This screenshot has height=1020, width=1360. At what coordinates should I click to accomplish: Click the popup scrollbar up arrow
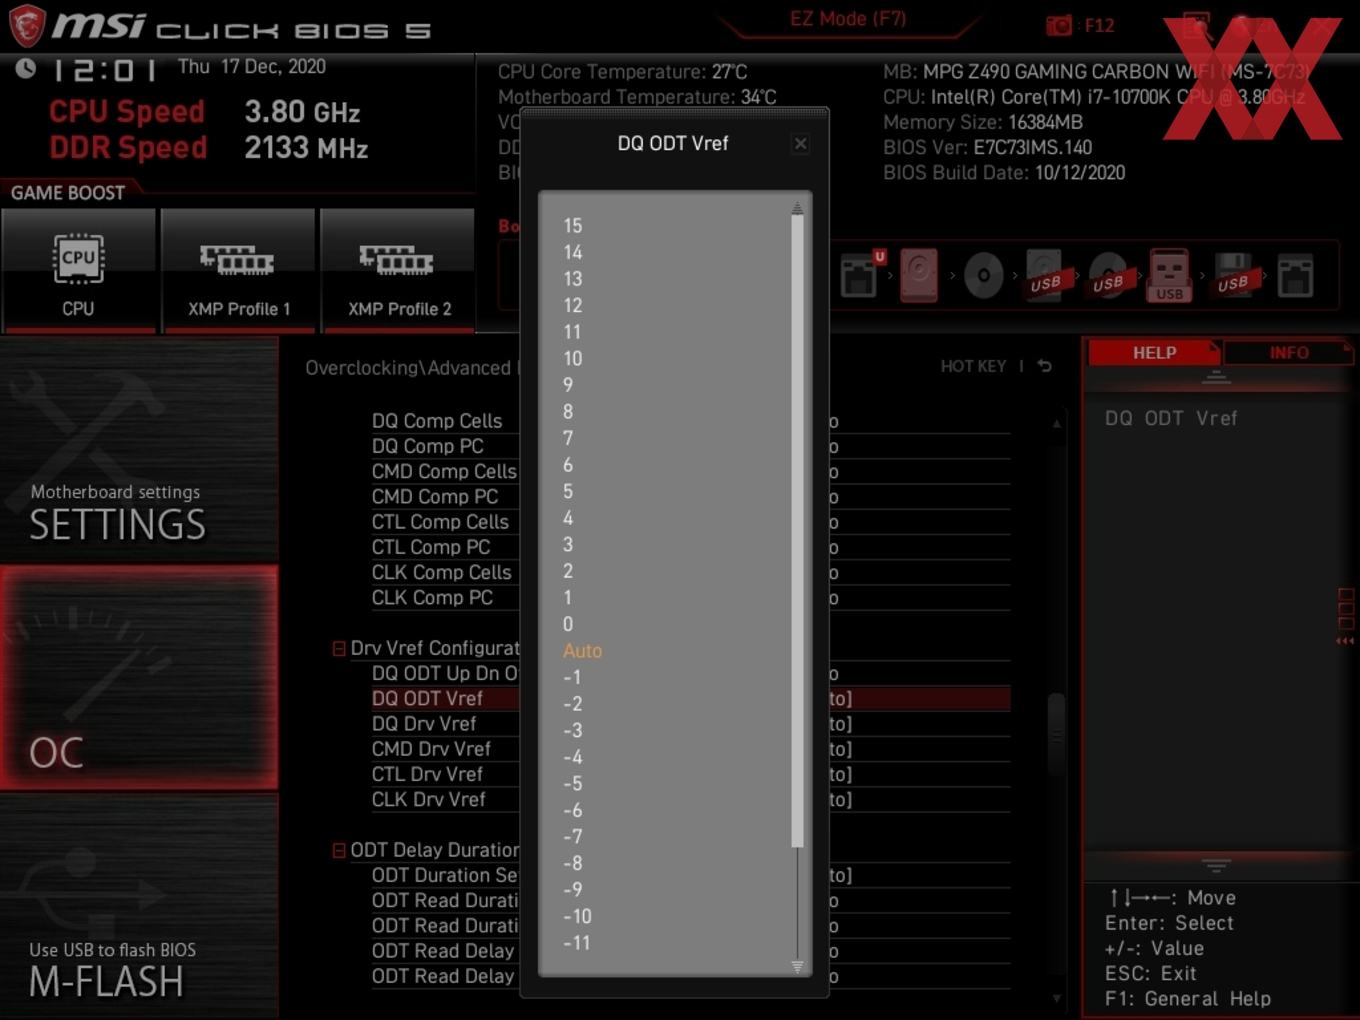(x=797, y=208)
